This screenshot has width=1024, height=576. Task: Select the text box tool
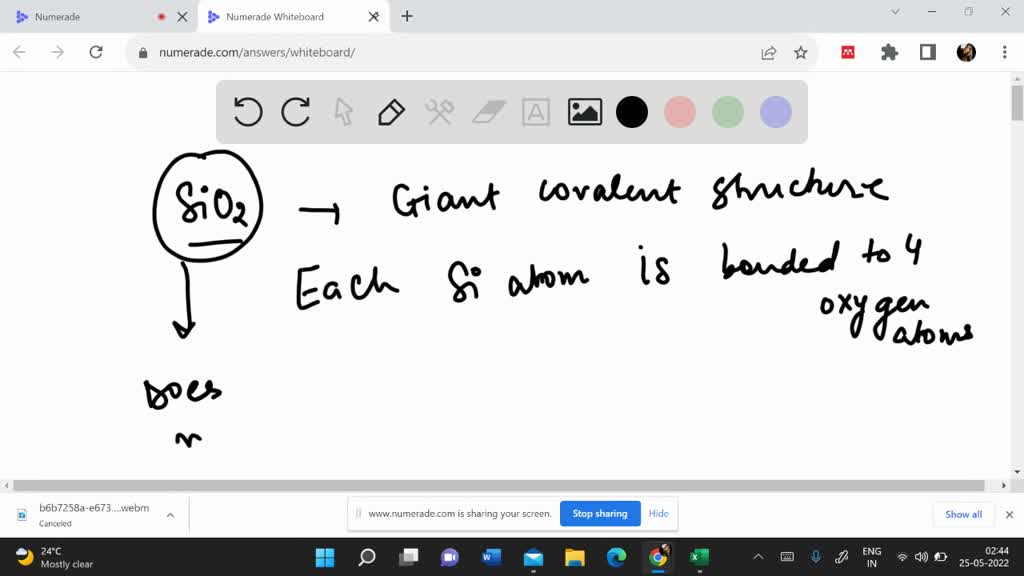536,112
